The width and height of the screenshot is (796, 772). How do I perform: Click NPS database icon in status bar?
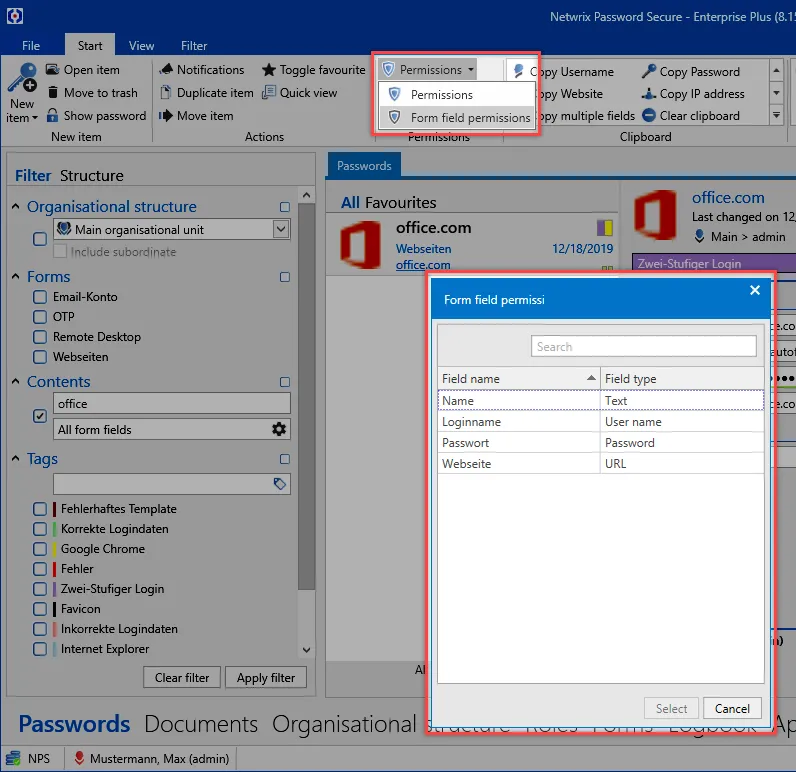click(13, 758)
